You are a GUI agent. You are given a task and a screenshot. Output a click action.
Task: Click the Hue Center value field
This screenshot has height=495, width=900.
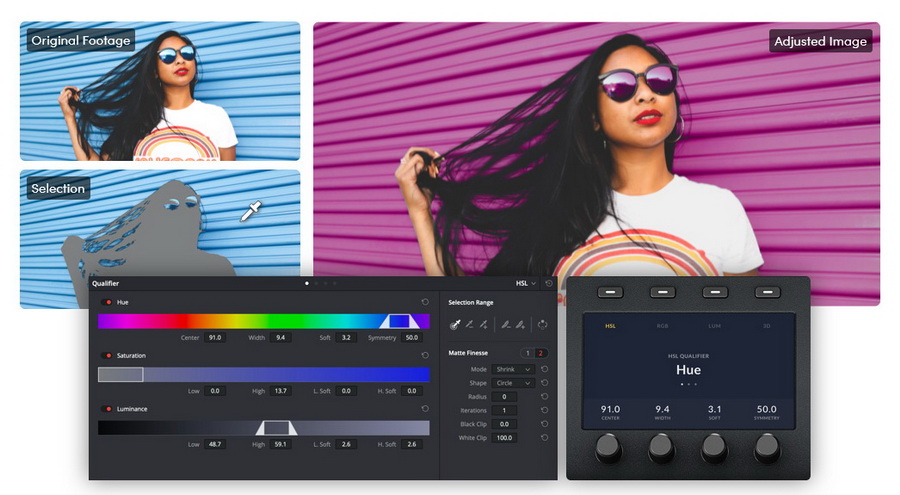[x=215, y=338]
